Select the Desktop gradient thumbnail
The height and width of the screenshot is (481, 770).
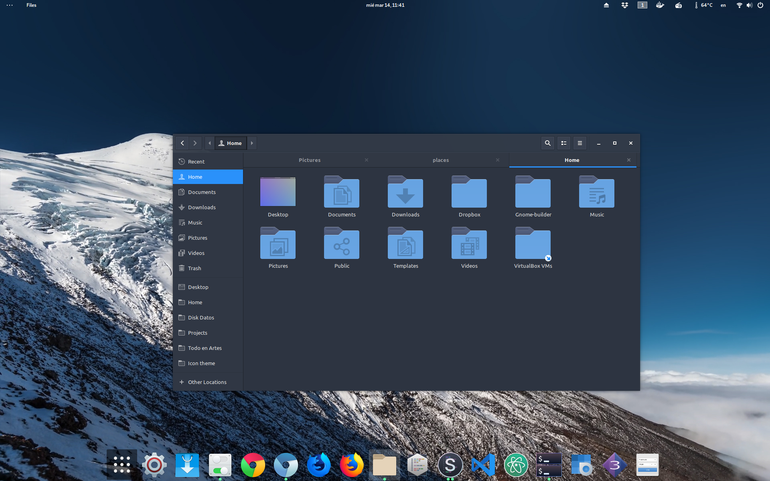point(278,192)
